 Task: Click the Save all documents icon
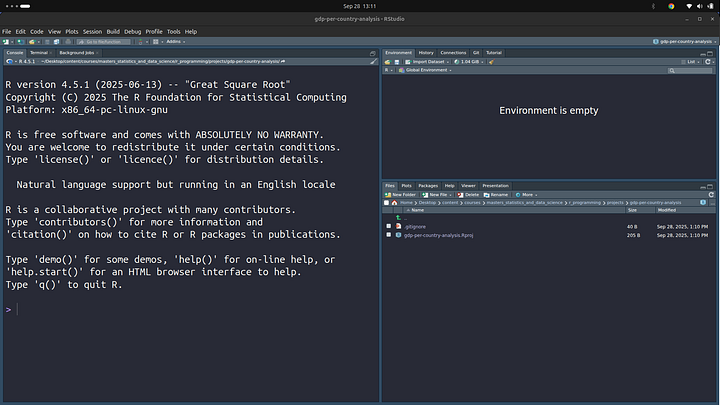point(56,42)
